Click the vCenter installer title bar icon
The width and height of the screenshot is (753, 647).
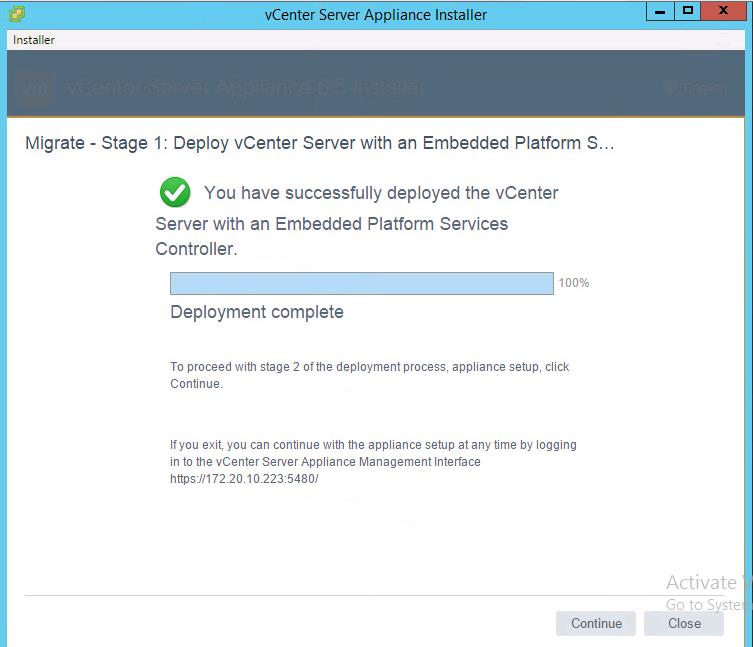[17, 14]
